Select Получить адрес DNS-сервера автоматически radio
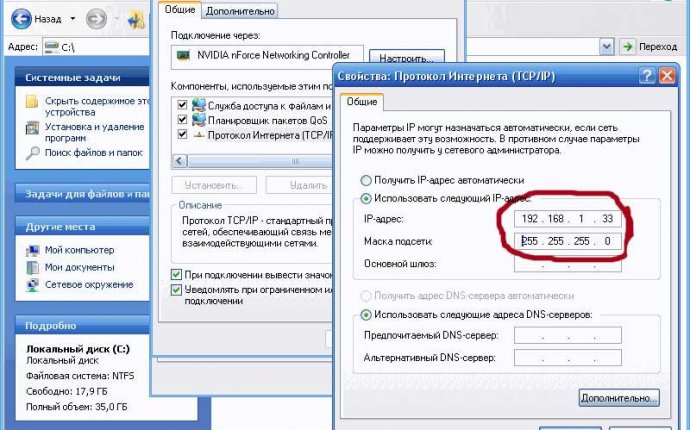Image resolution: width=690 pixels, height=430 pixels. pos(366,296)
